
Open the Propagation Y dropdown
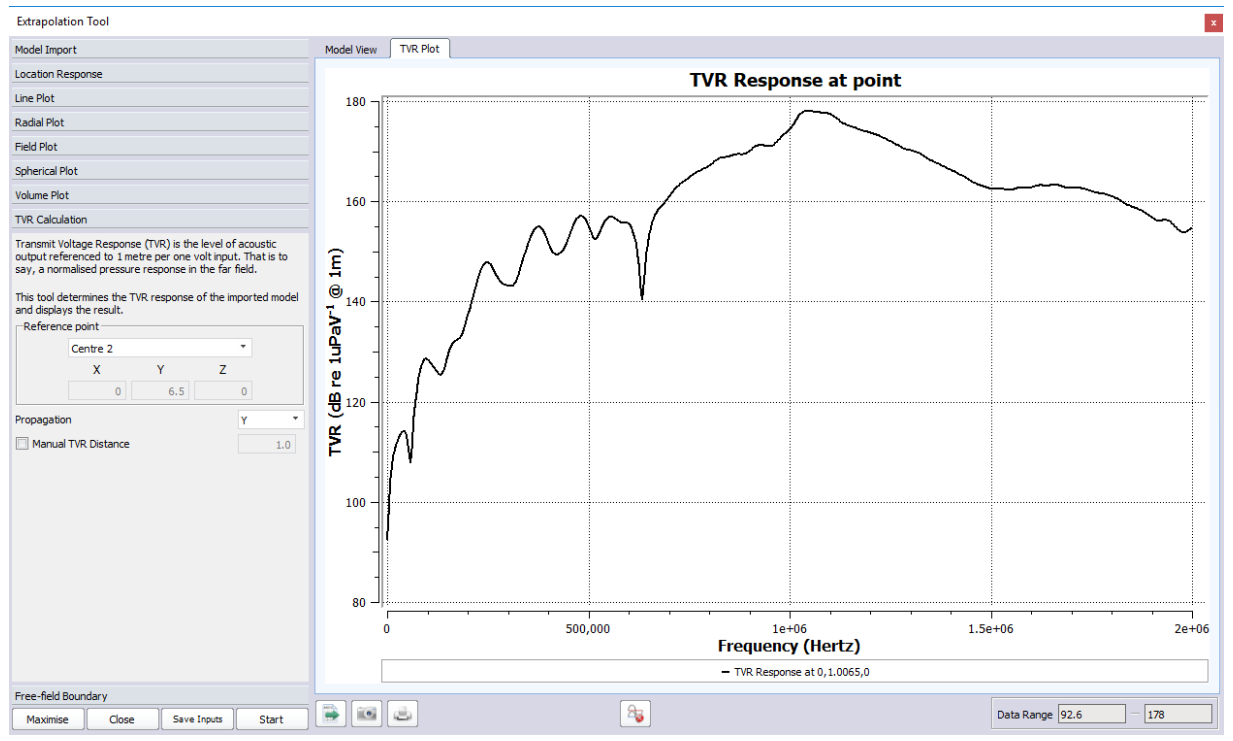pos(270,420)
